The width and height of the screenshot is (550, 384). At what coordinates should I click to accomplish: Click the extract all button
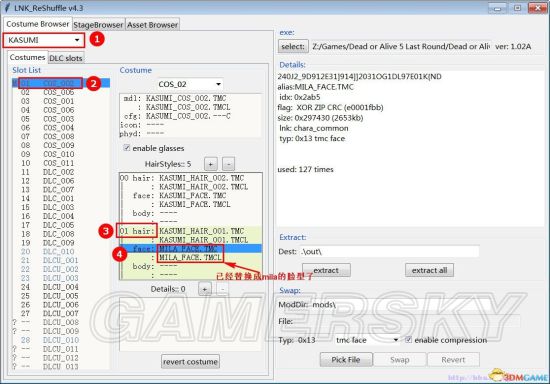click(x=429, y=270)
